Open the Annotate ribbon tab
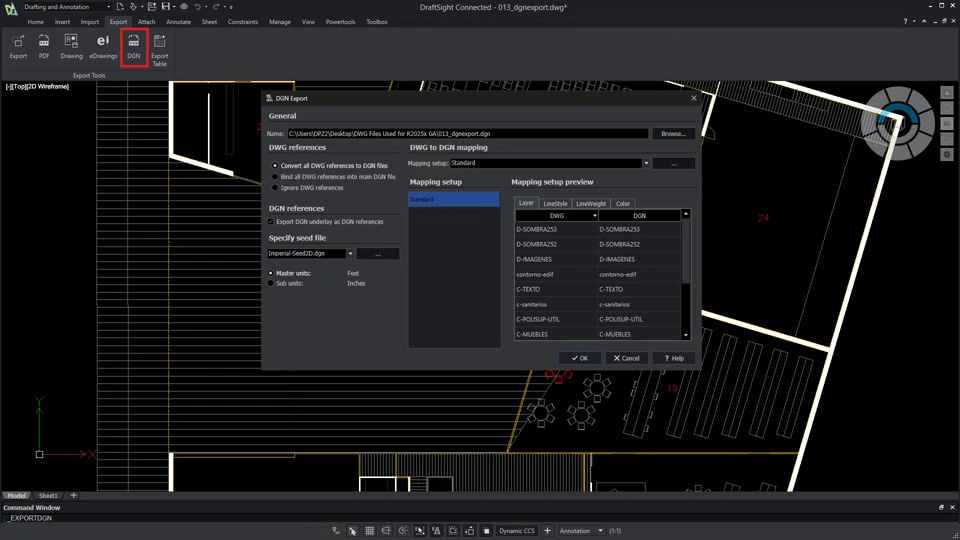 178,21
